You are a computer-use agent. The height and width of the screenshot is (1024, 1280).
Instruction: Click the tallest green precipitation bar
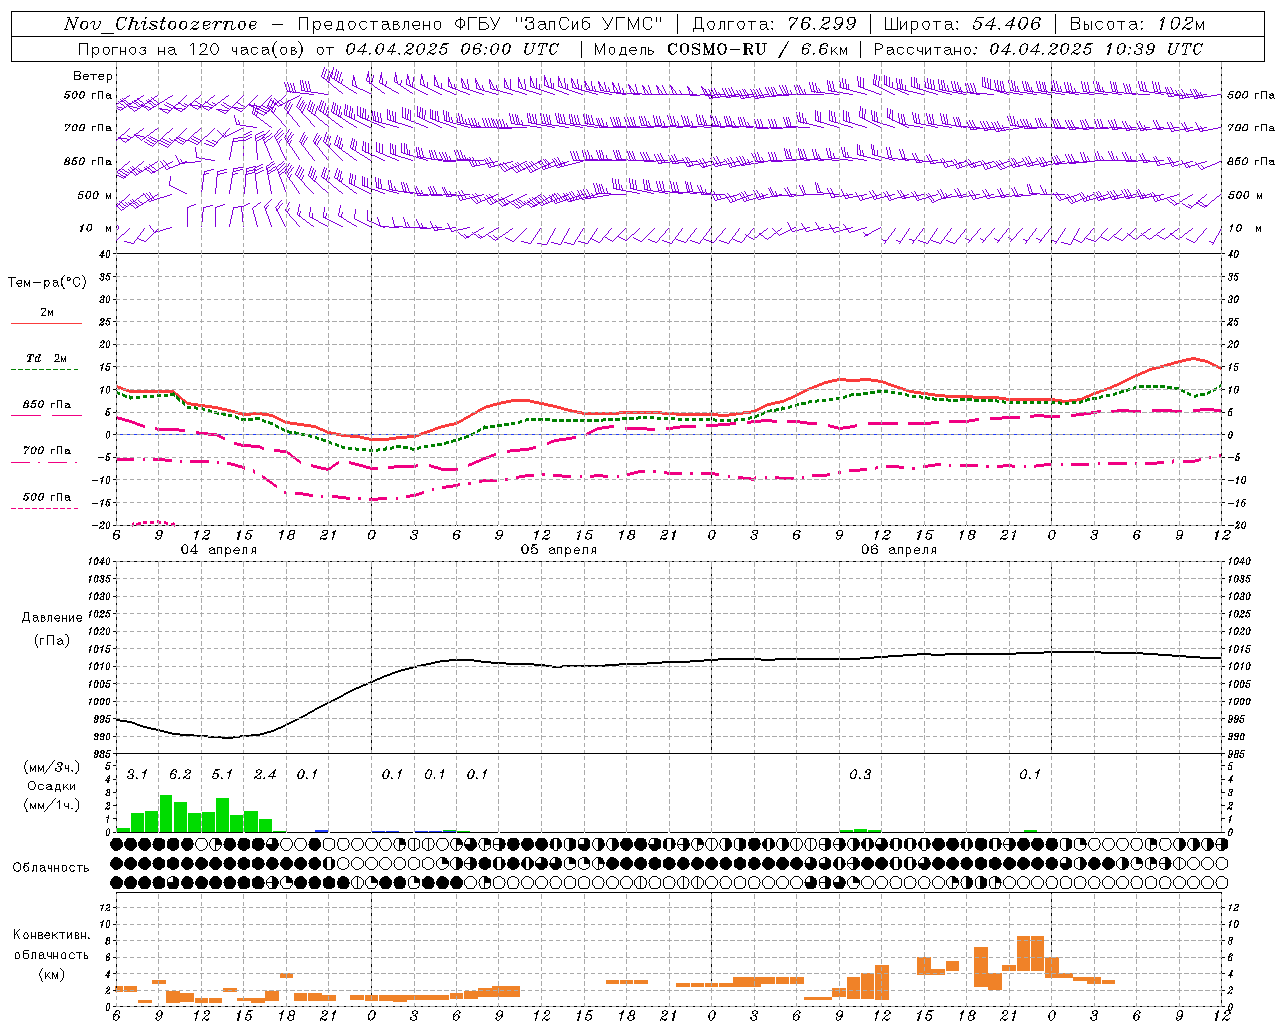pyautogui.click(x=166, y=814)
